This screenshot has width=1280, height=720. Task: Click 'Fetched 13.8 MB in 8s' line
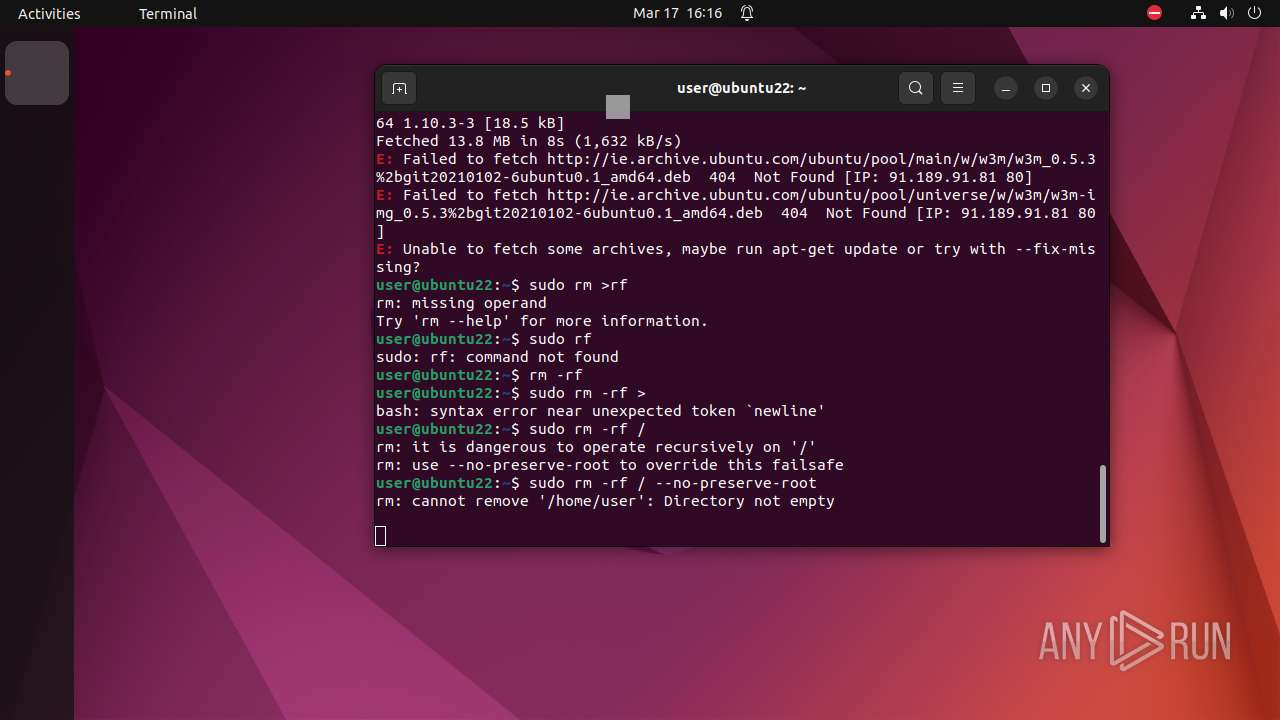pos(529,141)
